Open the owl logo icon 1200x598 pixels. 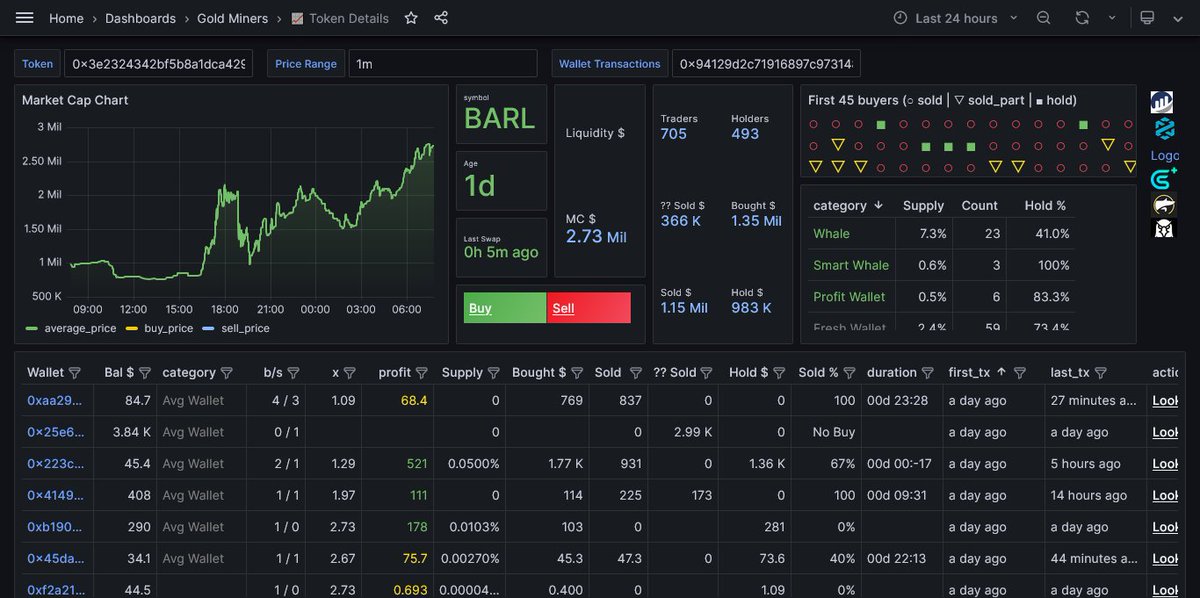(1163, 229)
